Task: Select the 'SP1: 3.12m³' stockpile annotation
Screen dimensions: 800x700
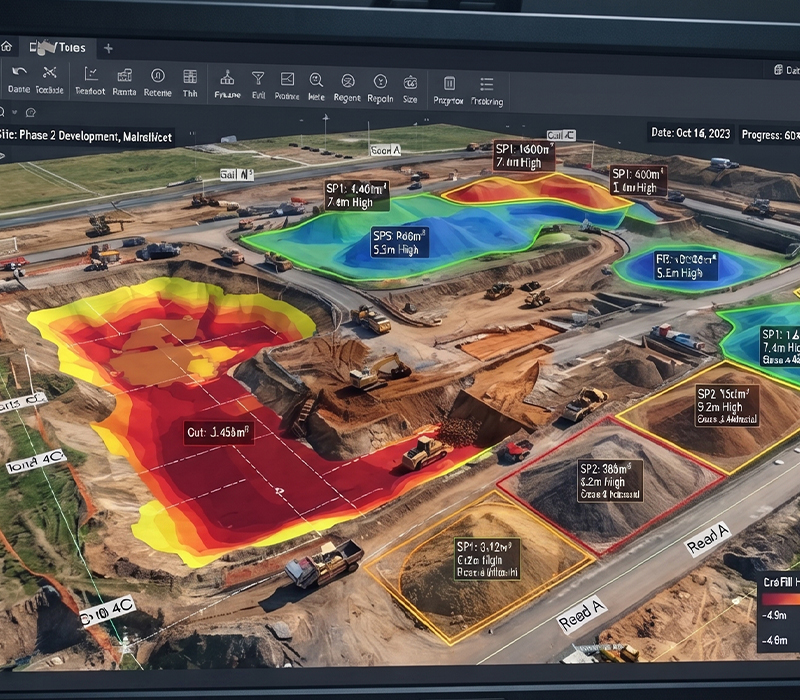Action: [487, 559]
